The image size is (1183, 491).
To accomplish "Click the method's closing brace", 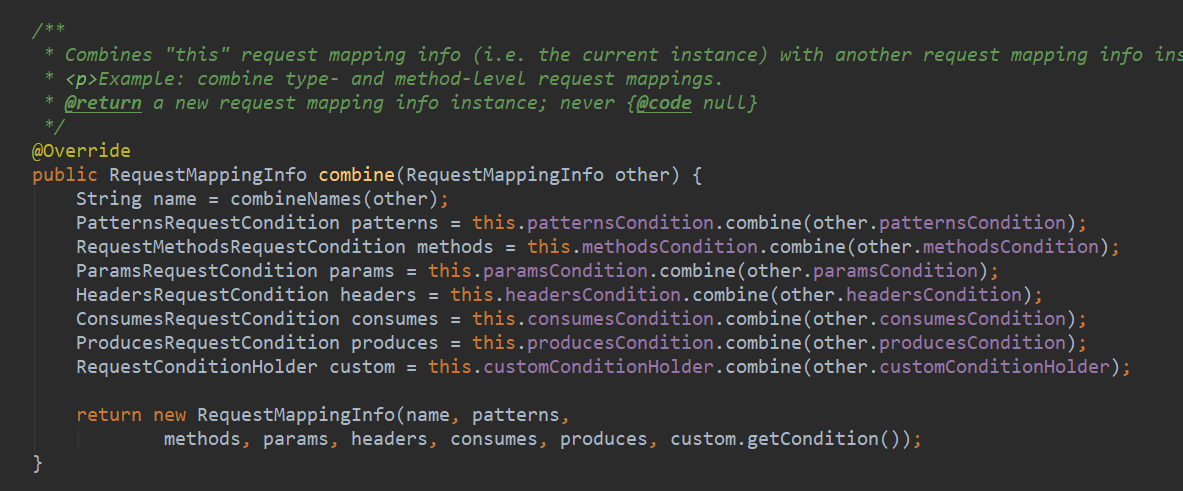I will [x=38, y=463].
